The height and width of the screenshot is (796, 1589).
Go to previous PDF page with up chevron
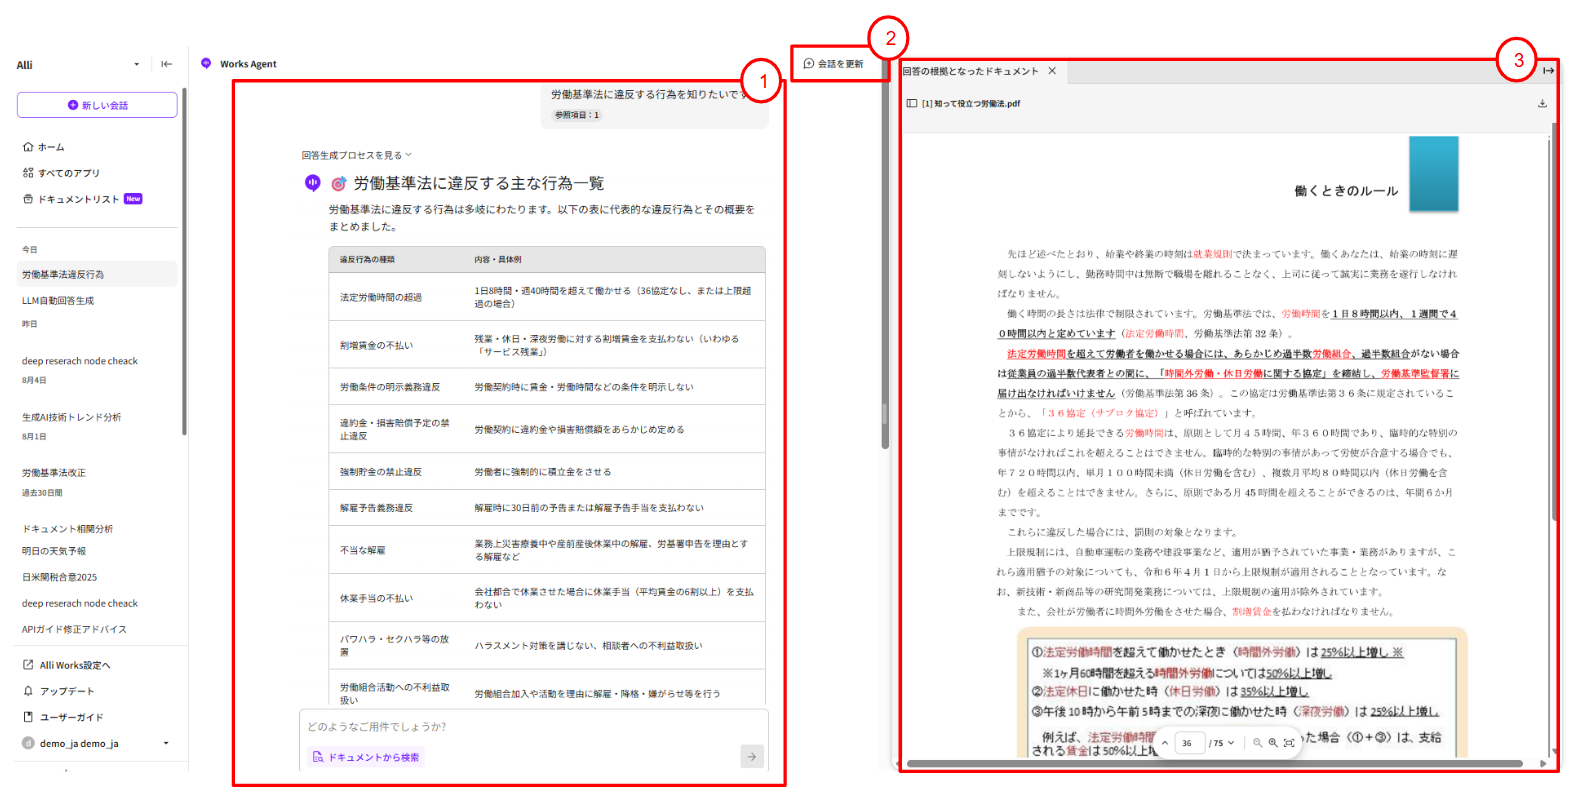click(1165, 743)
